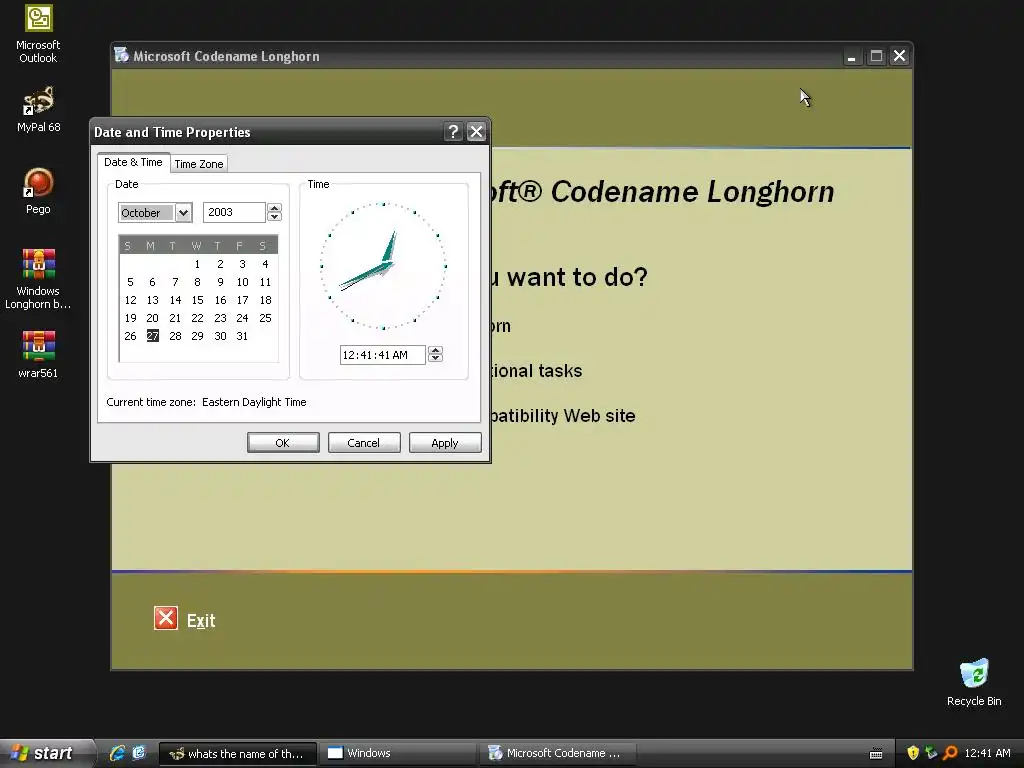Select day 1 in the October calendar
1024x768 pixels.
pyautogui.click(x=197, y=264)
